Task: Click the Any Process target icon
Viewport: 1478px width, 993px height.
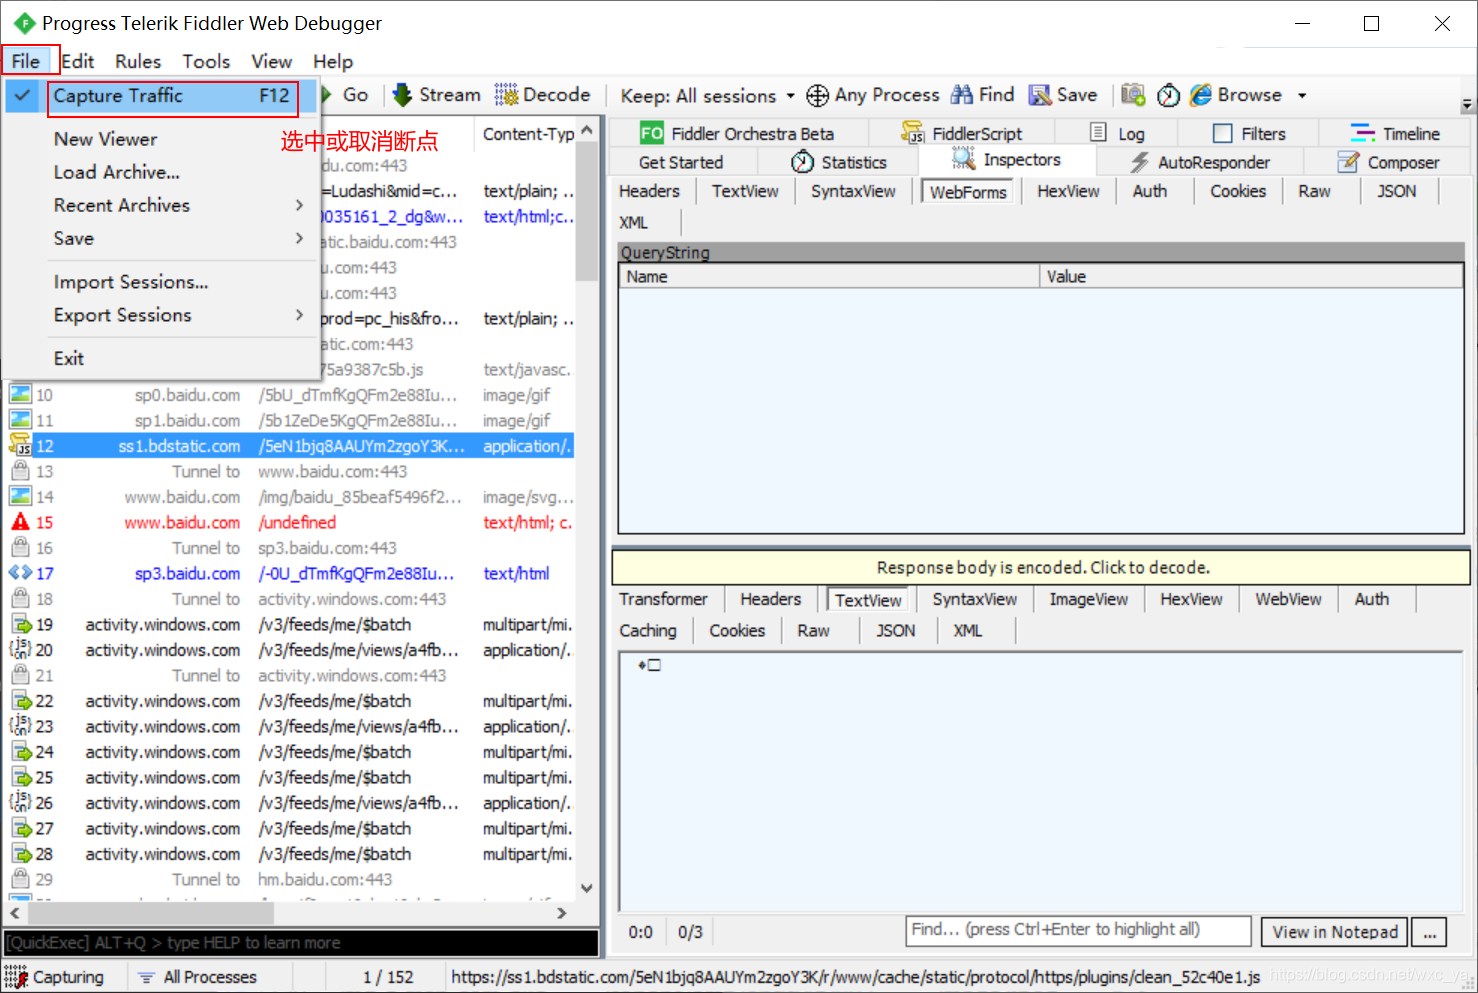Action: [818, 95]
